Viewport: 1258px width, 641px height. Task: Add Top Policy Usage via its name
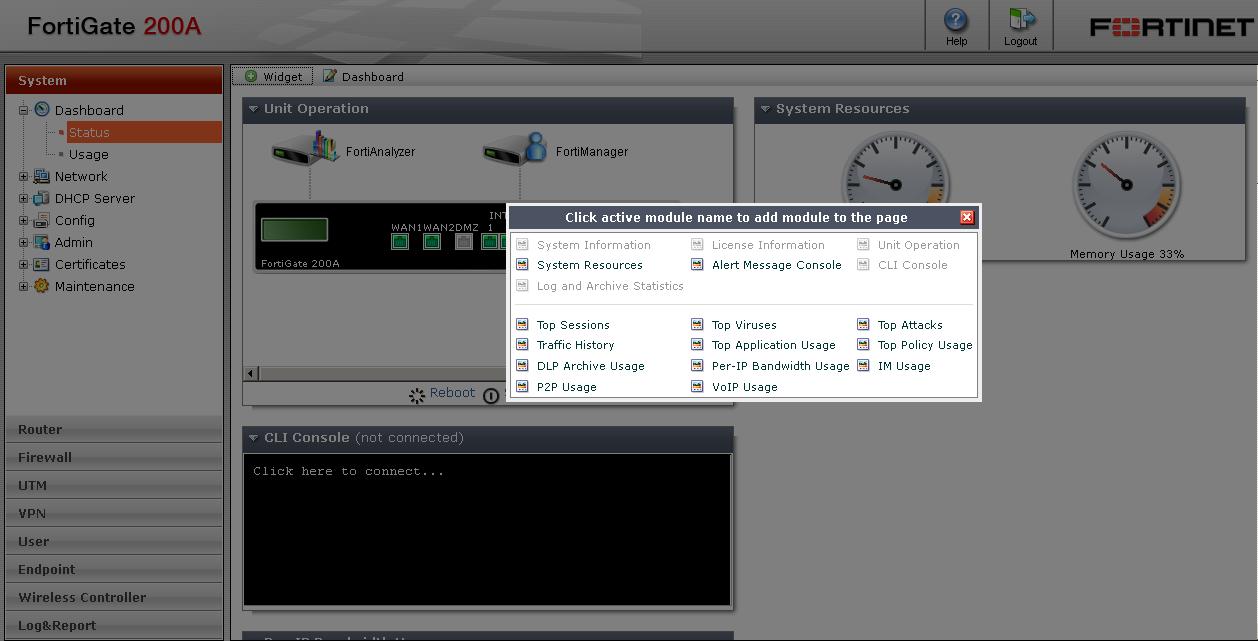tap(925, 345)
